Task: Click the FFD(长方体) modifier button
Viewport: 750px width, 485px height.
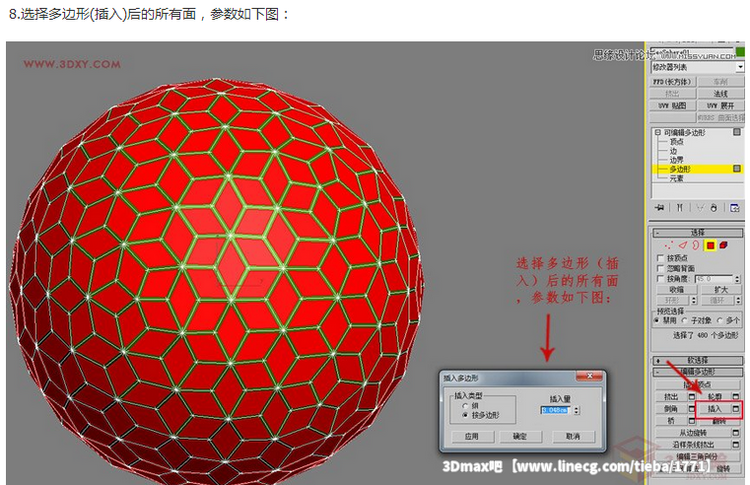Action: tap(673, 82)
